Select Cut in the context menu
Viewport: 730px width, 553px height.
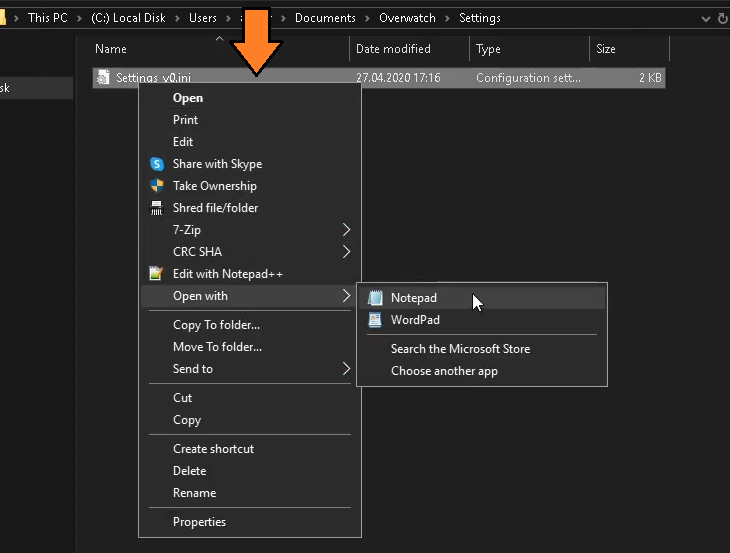pos(250,398)
